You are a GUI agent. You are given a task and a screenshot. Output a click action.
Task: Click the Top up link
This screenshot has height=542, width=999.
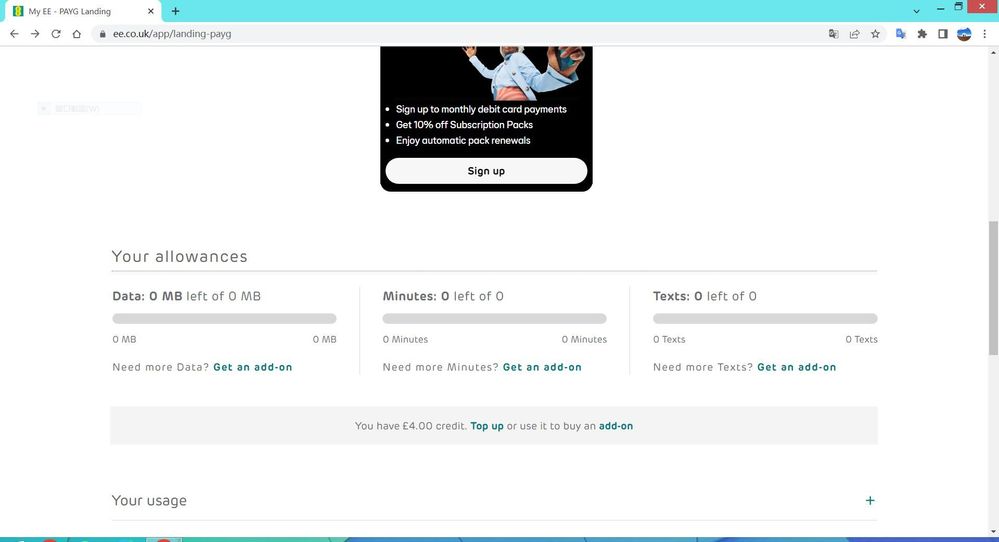point(487,426)
